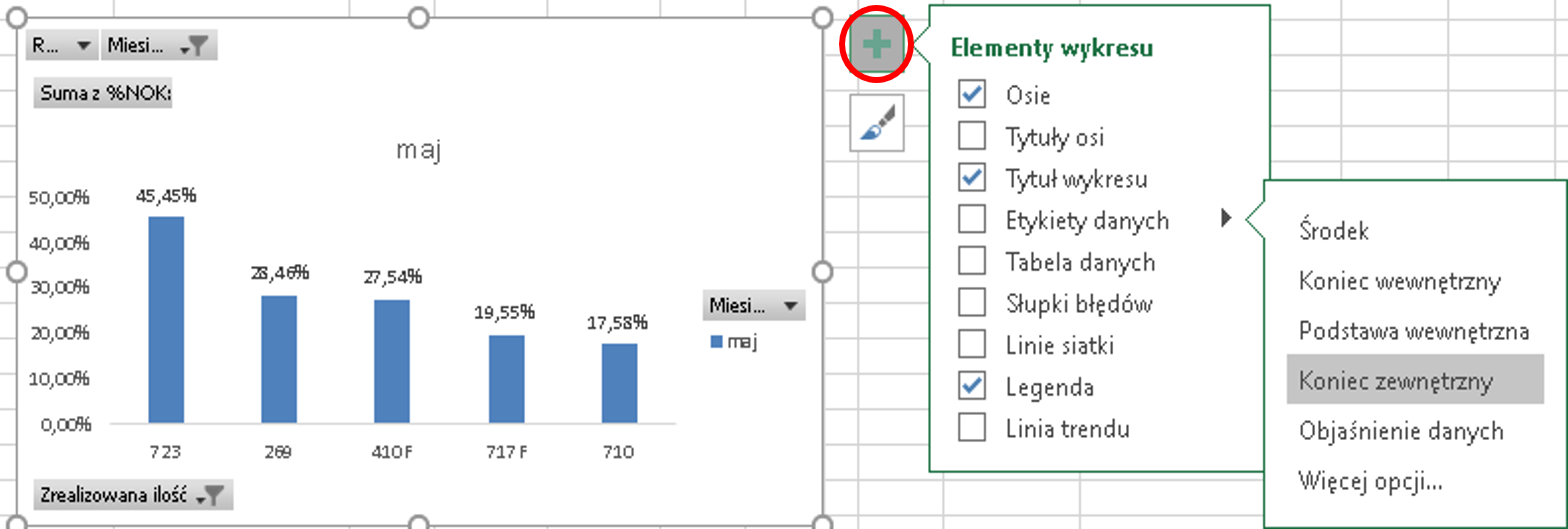The image size is (1568, 529).
Task: Open Więcej opcji... for data labels
Action: pos(1370,482)
